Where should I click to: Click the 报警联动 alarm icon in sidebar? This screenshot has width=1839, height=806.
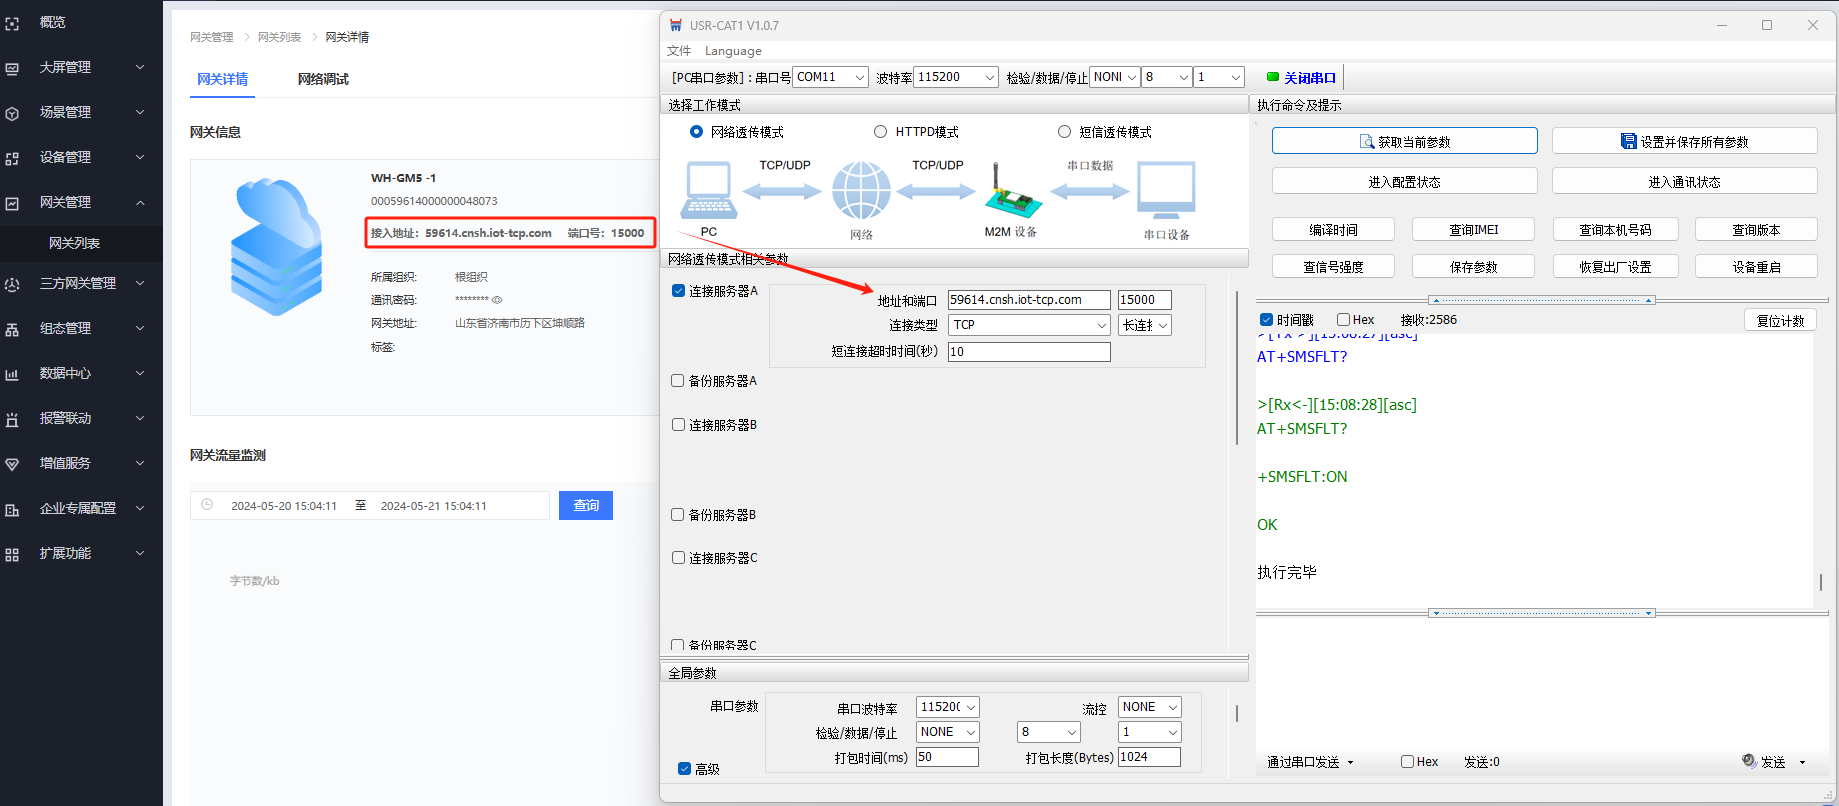pos(13,419)
